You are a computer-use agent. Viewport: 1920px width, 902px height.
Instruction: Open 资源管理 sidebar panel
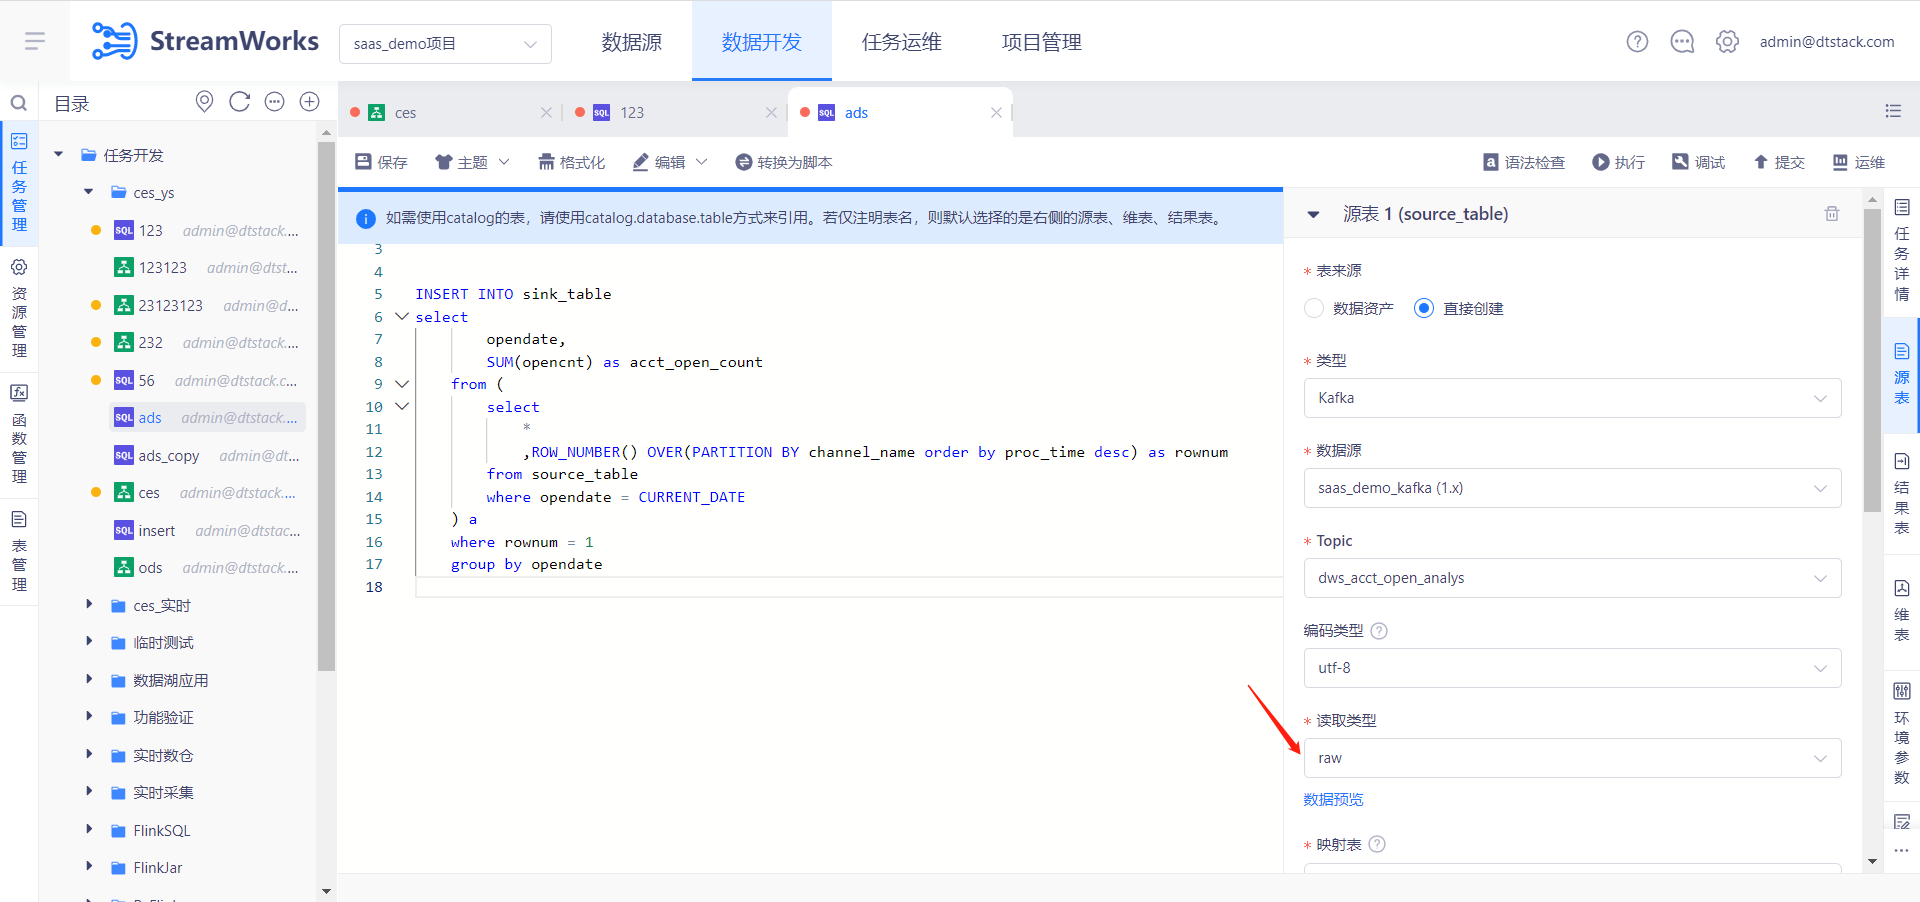click(19, 309)
